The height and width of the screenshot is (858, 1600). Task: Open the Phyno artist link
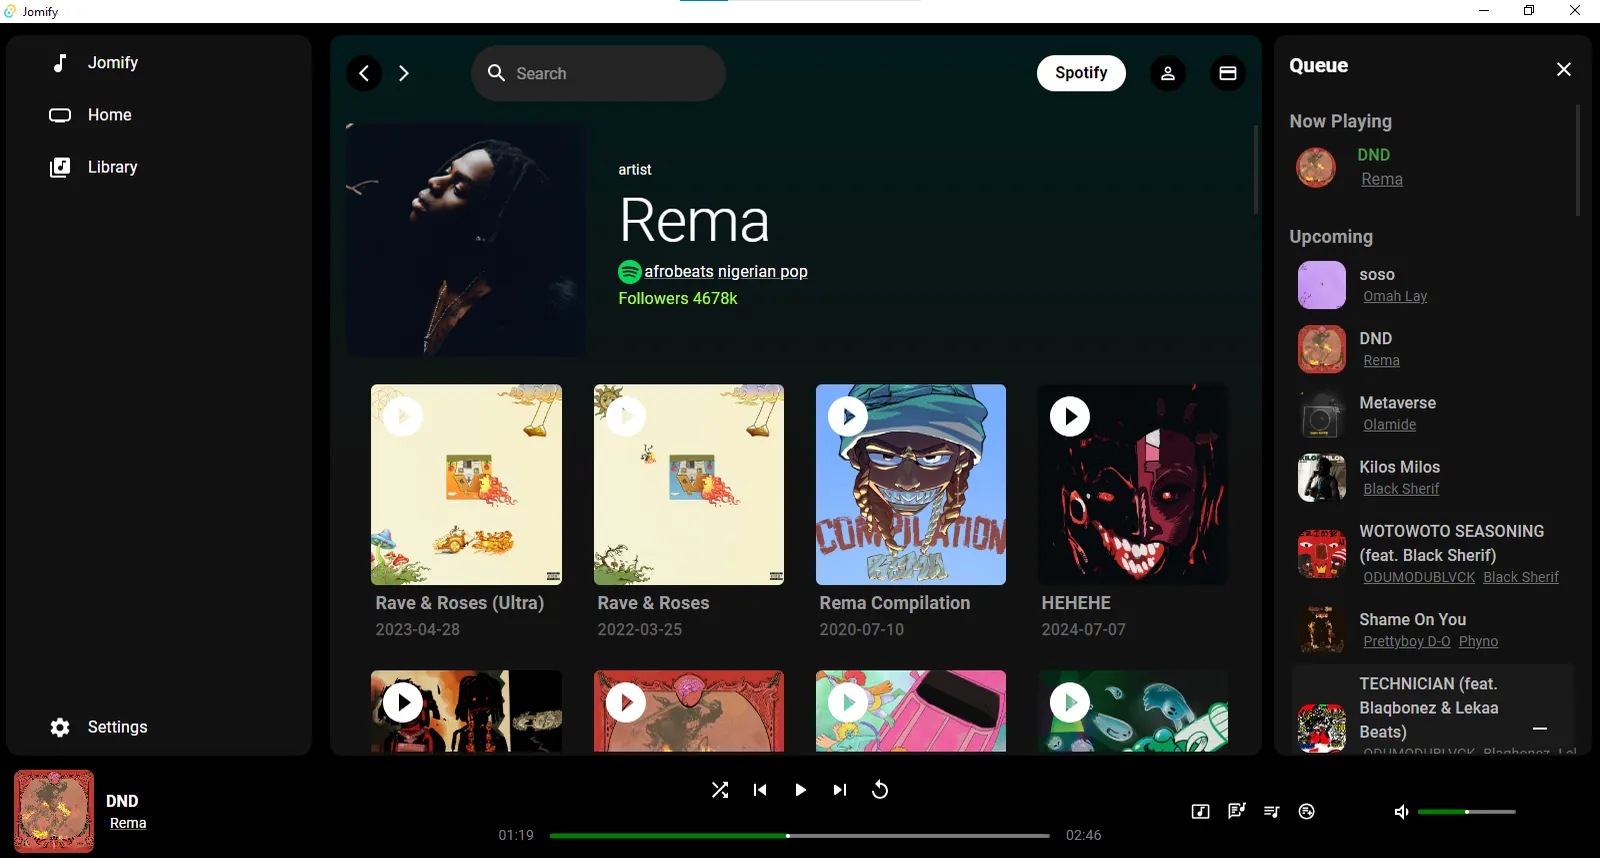[x=1478, y=641]
